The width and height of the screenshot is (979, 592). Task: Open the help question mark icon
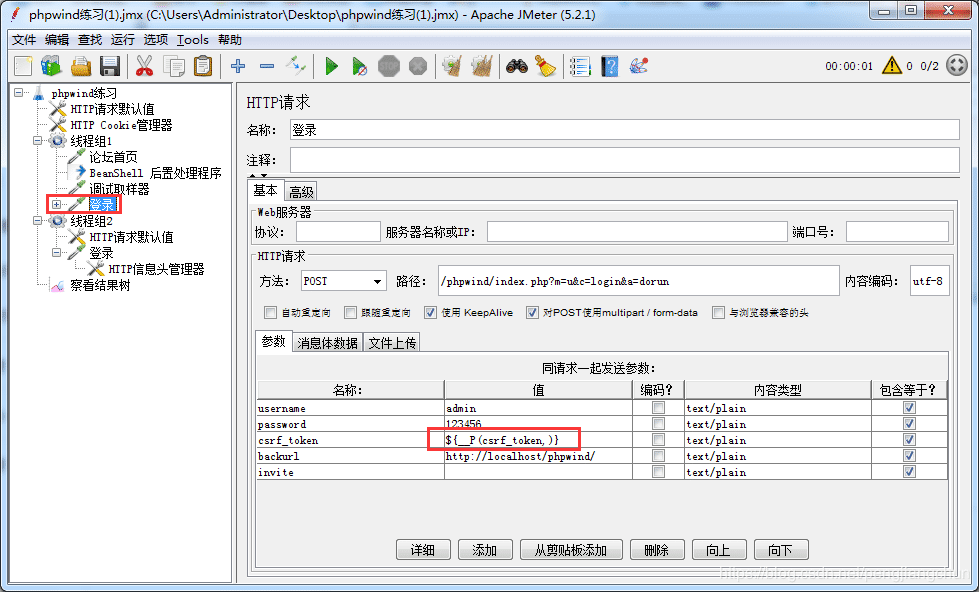pos(609,67)
